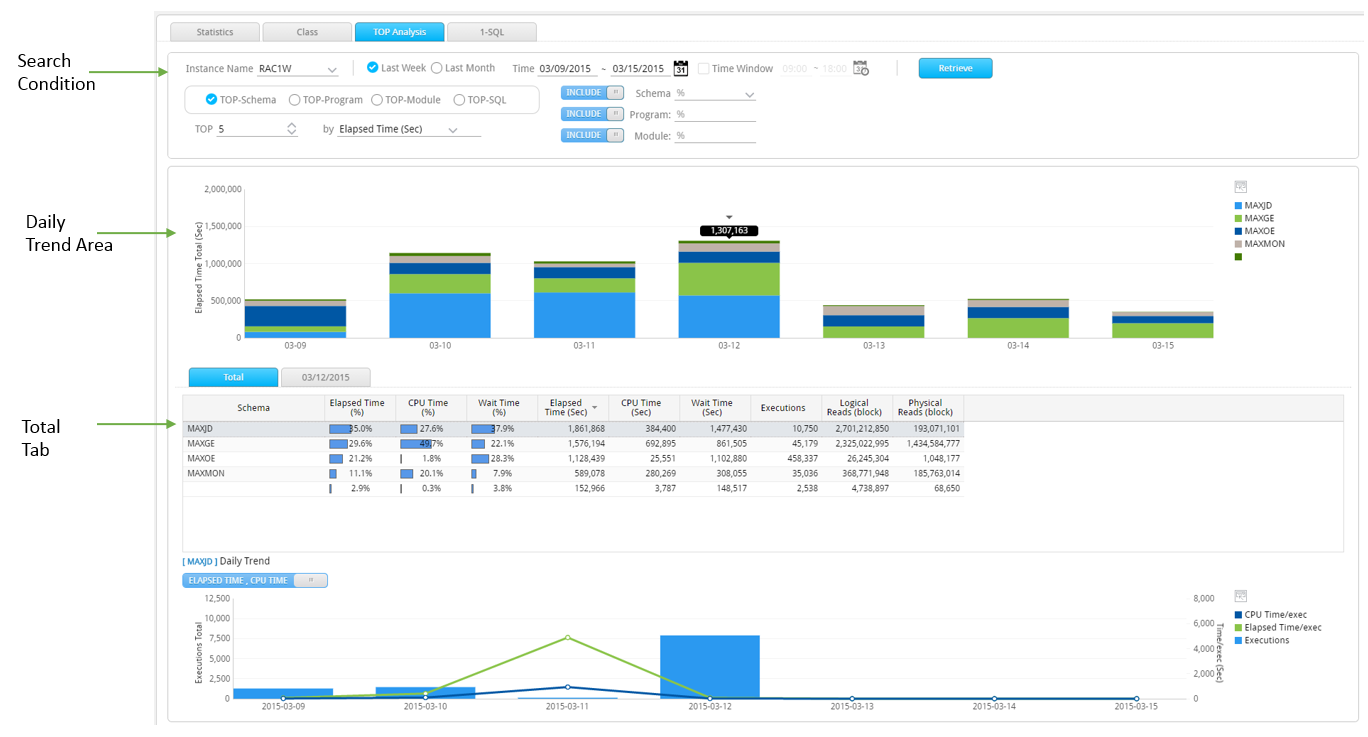The height and width of the screenshot is (737, 1368).
Task: Click the Elapsed Time/exec legend entry
Action: (1277, 628)
